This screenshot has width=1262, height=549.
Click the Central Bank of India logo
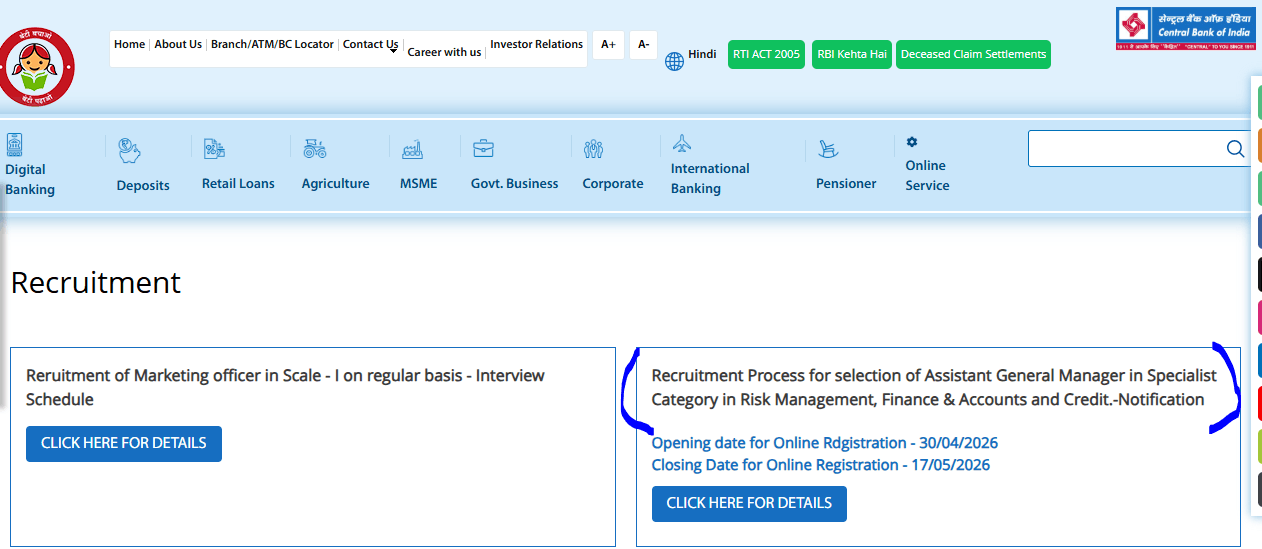(1185, 29)
